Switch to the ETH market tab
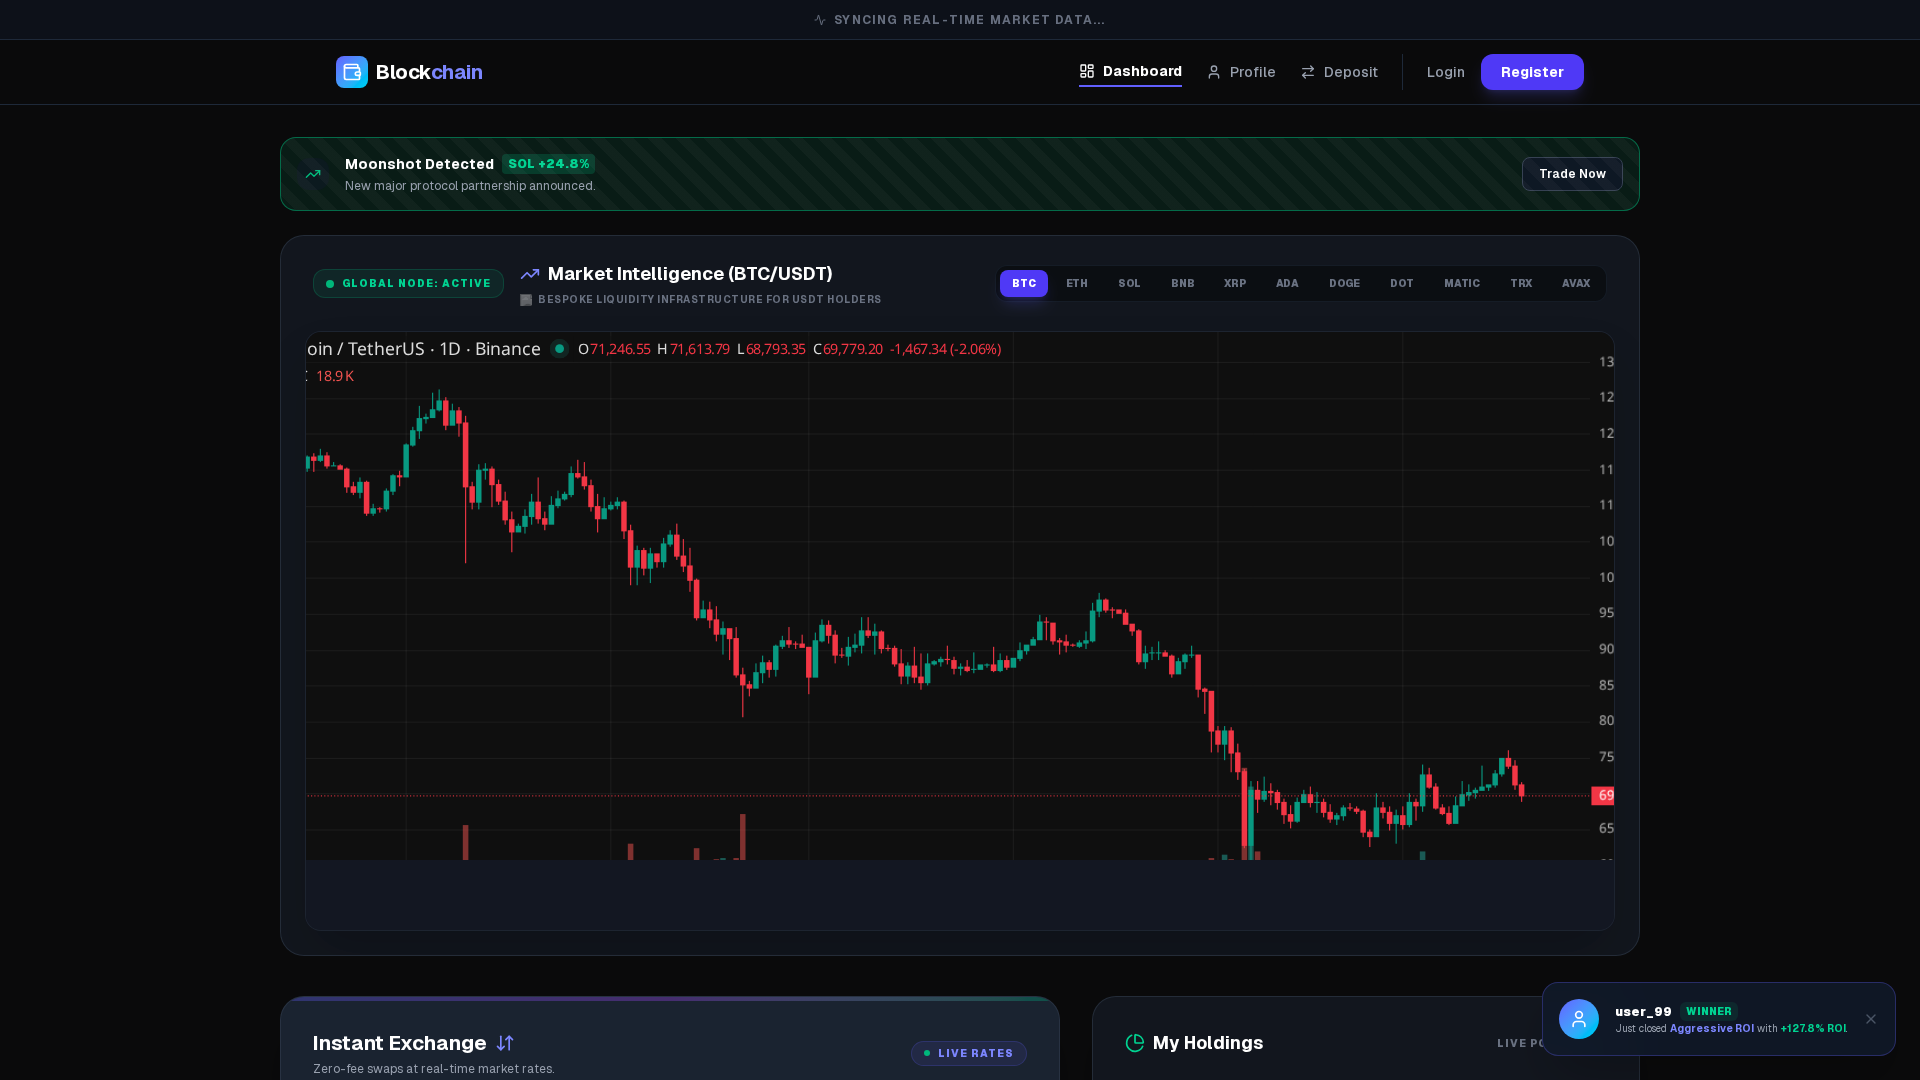 pyautogui.click(x=1076, y=283)
